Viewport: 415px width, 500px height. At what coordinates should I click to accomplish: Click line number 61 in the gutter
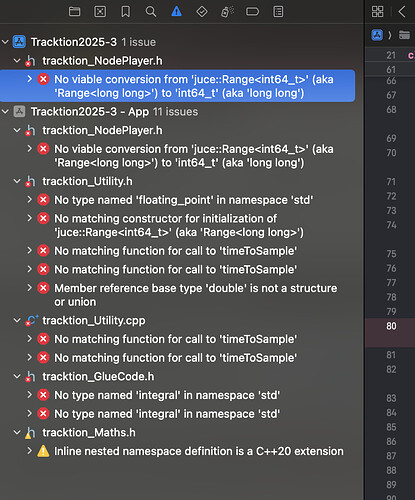pos(391,70)
